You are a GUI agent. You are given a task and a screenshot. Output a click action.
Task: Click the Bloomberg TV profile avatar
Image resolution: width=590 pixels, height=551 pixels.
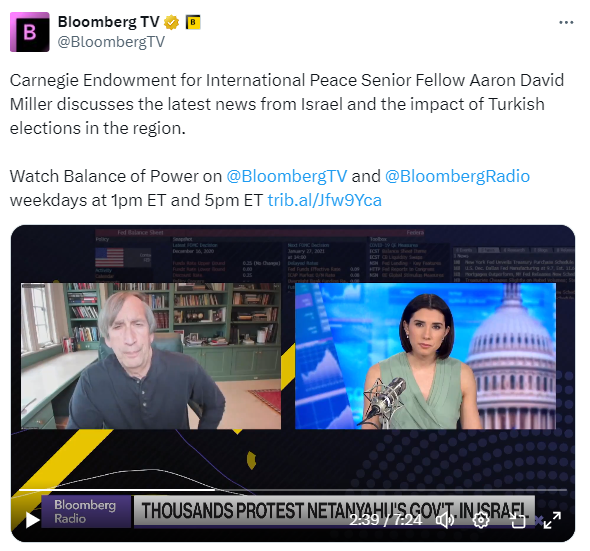click(x=30, y=32)
